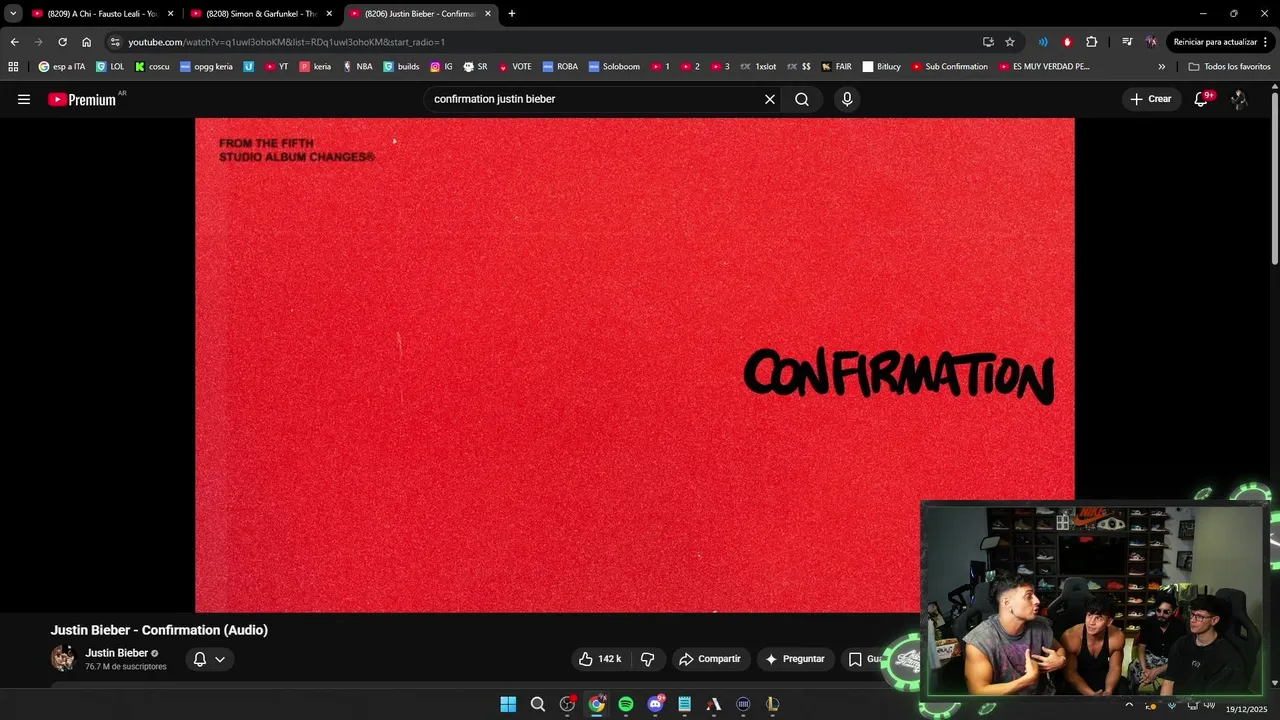Open the IG bookmark
1280x720 pixels.
[x=441, y=67]
